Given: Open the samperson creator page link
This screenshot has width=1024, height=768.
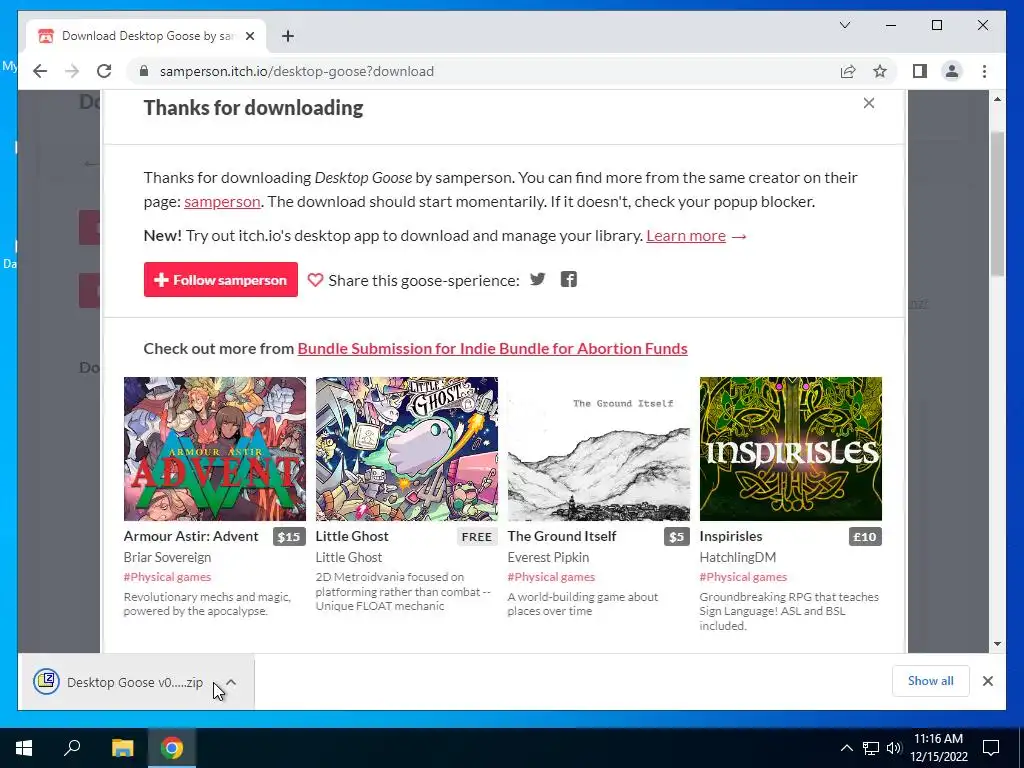Looking at the screenshot, I should point(222,202).
